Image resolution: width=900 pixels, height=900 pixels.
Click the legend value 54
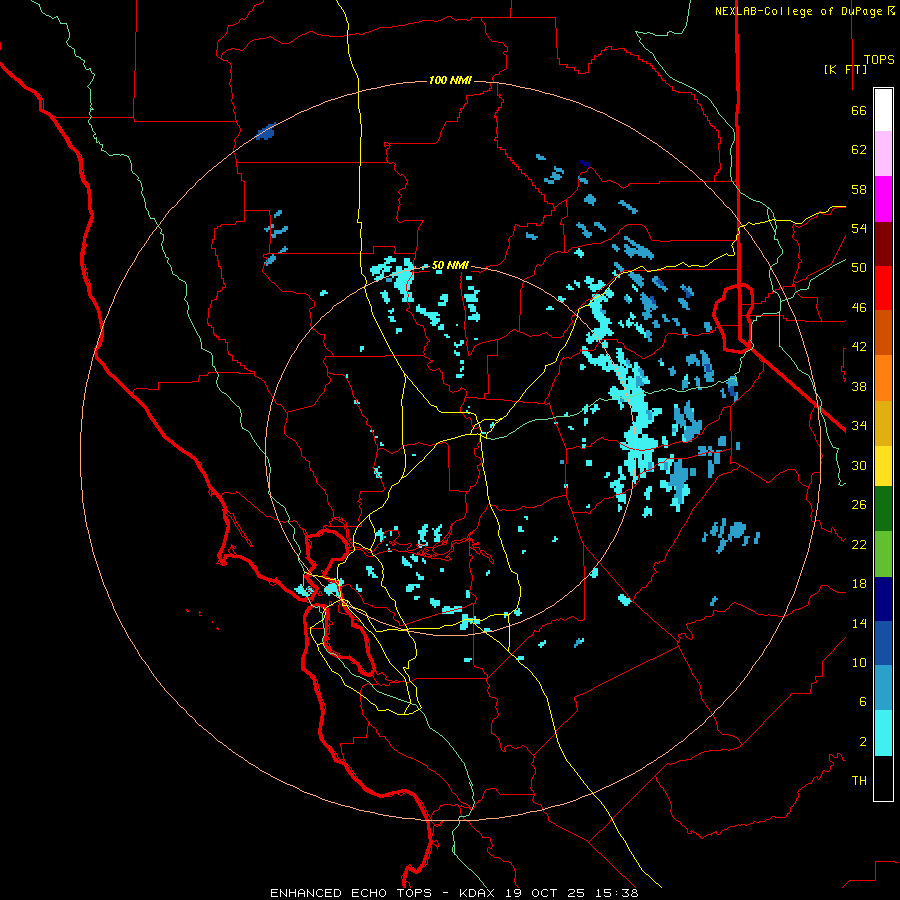pos(859,228)
